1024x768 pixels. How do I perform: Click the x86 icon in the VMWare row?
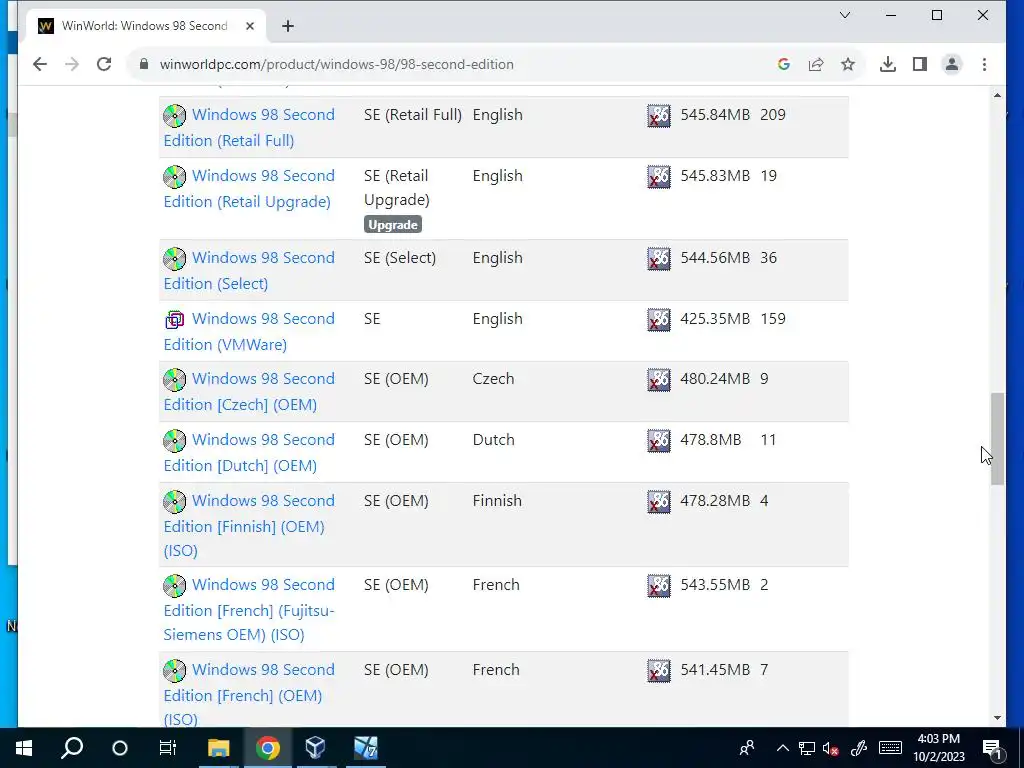[659, 320]
